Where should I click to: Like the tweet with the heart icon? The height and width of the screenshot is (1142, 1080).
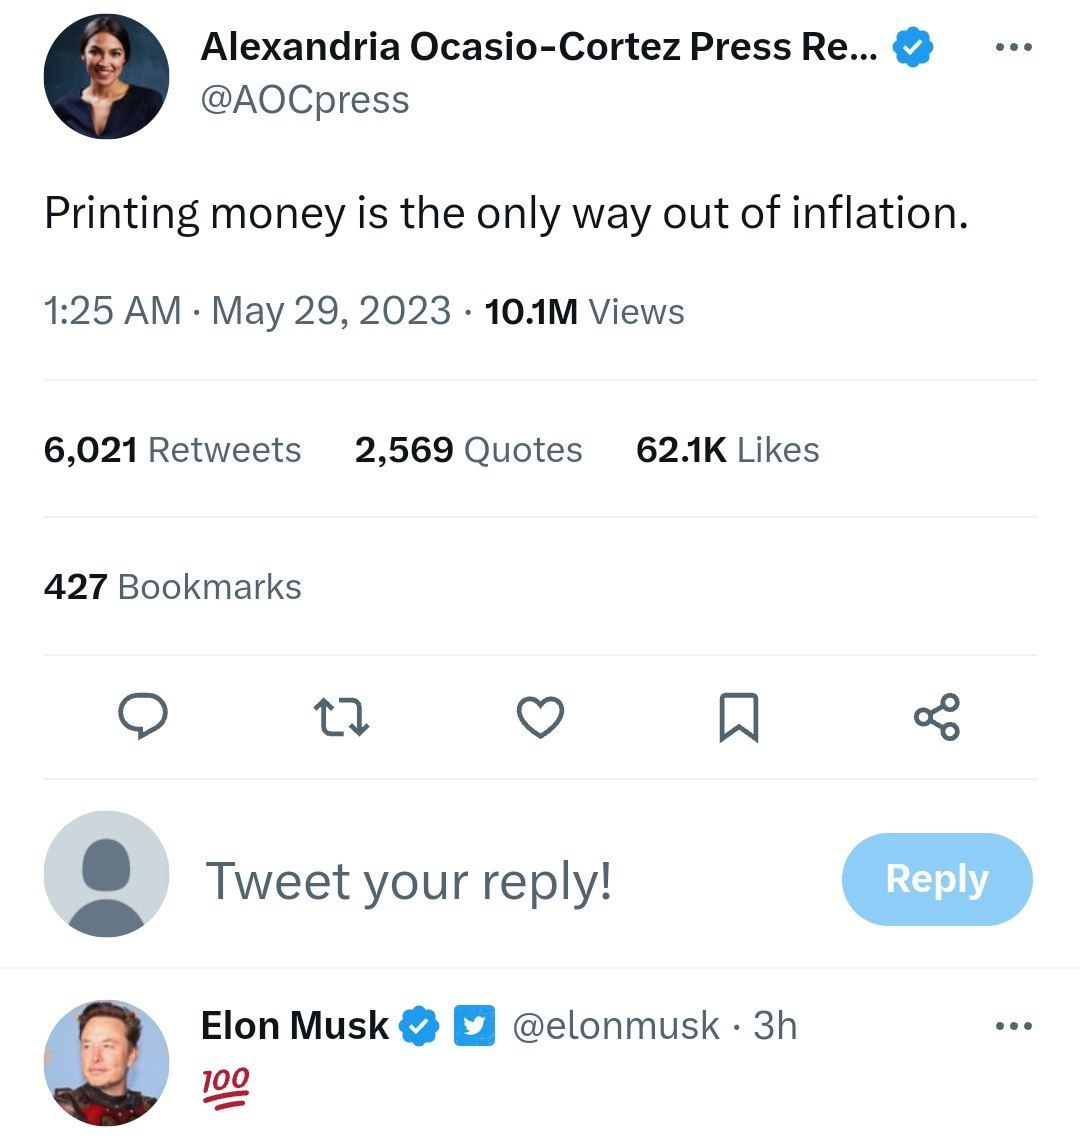click(540, 718)
